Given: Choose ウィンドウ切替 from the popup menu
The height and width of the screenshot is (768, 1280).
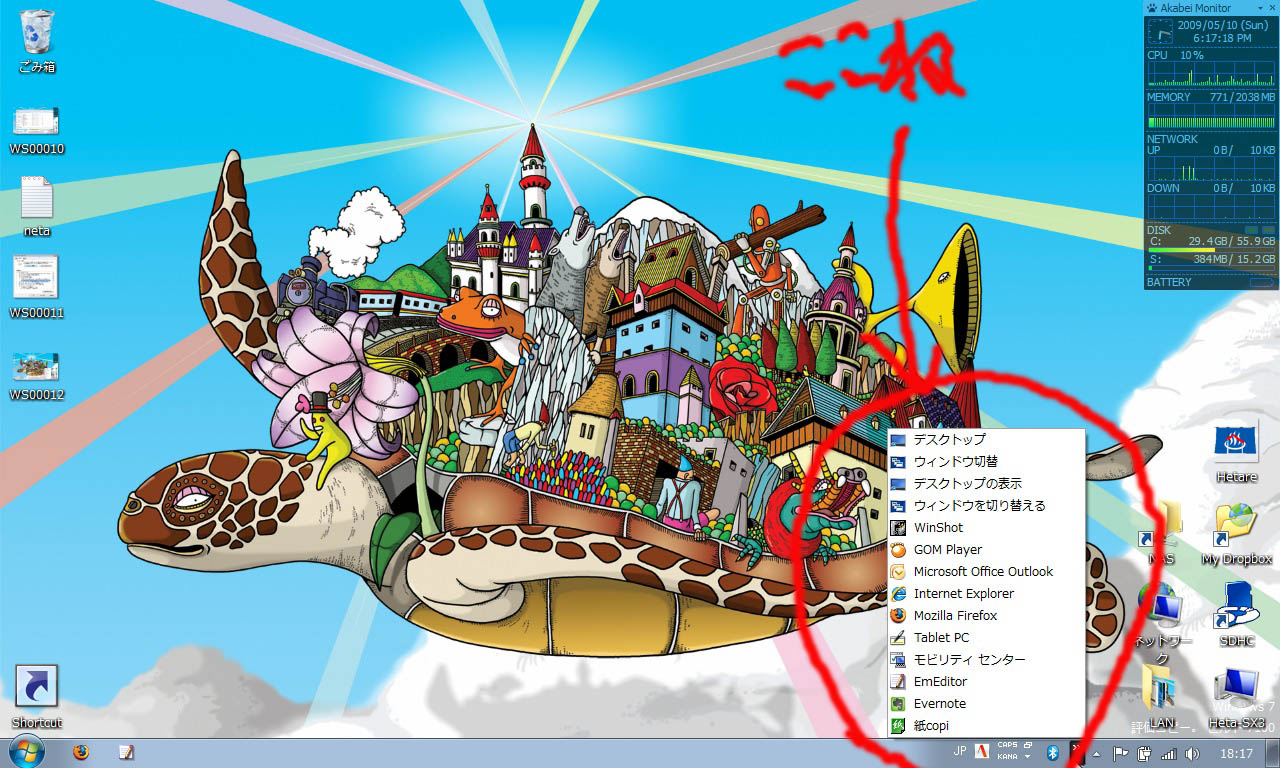Looking at the screenshot, I should [x=986, y=461].
